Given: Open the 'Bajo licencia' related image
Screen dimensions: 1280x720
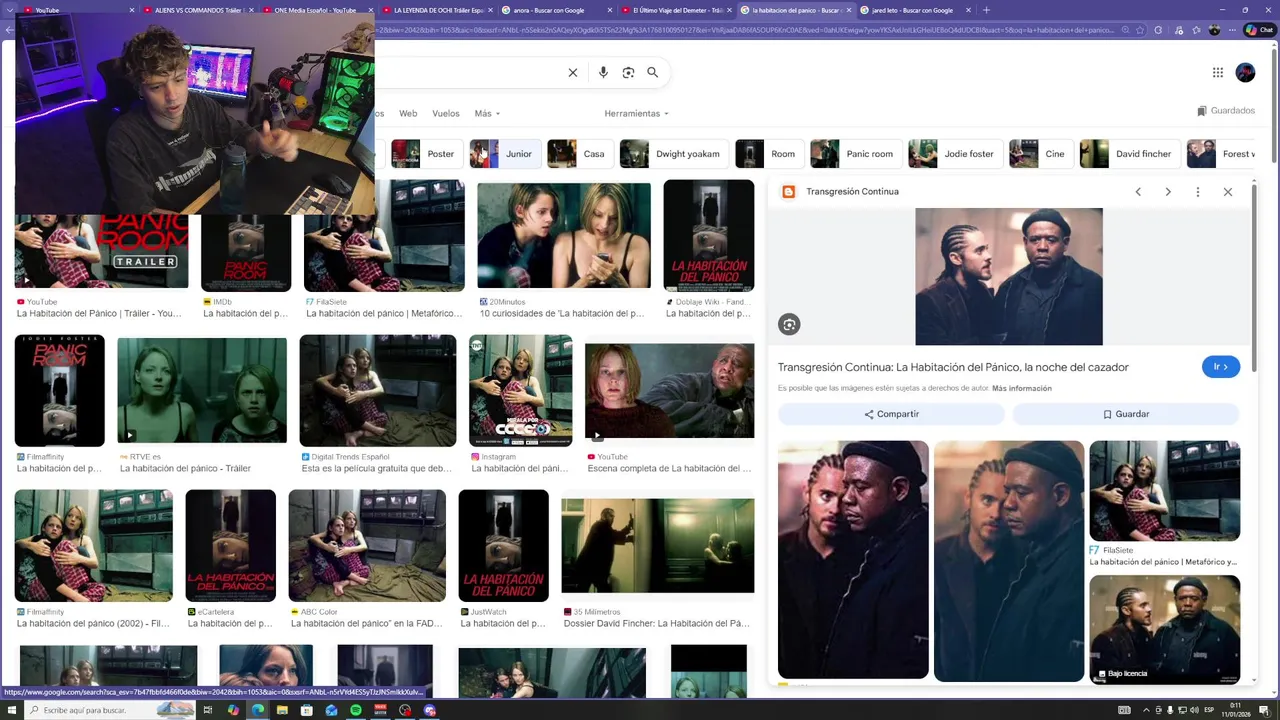Looking at the screenshot, I should pyautogui.click(x=1165, y=629).
